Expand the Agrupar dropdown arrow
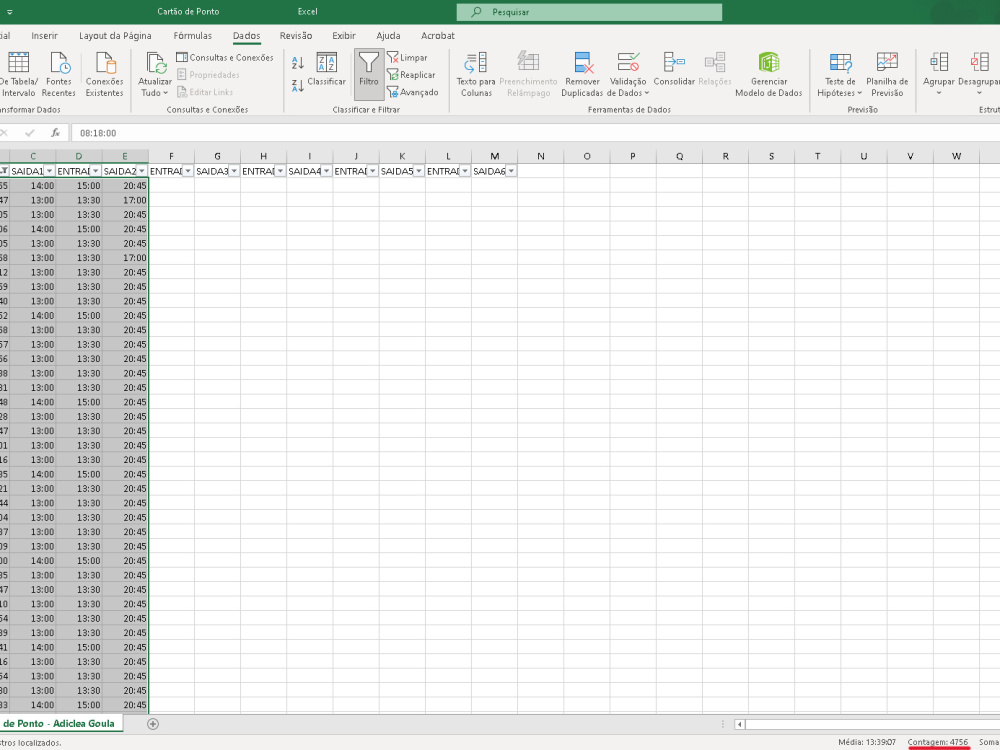1000x750 pixels. (939, 93)
